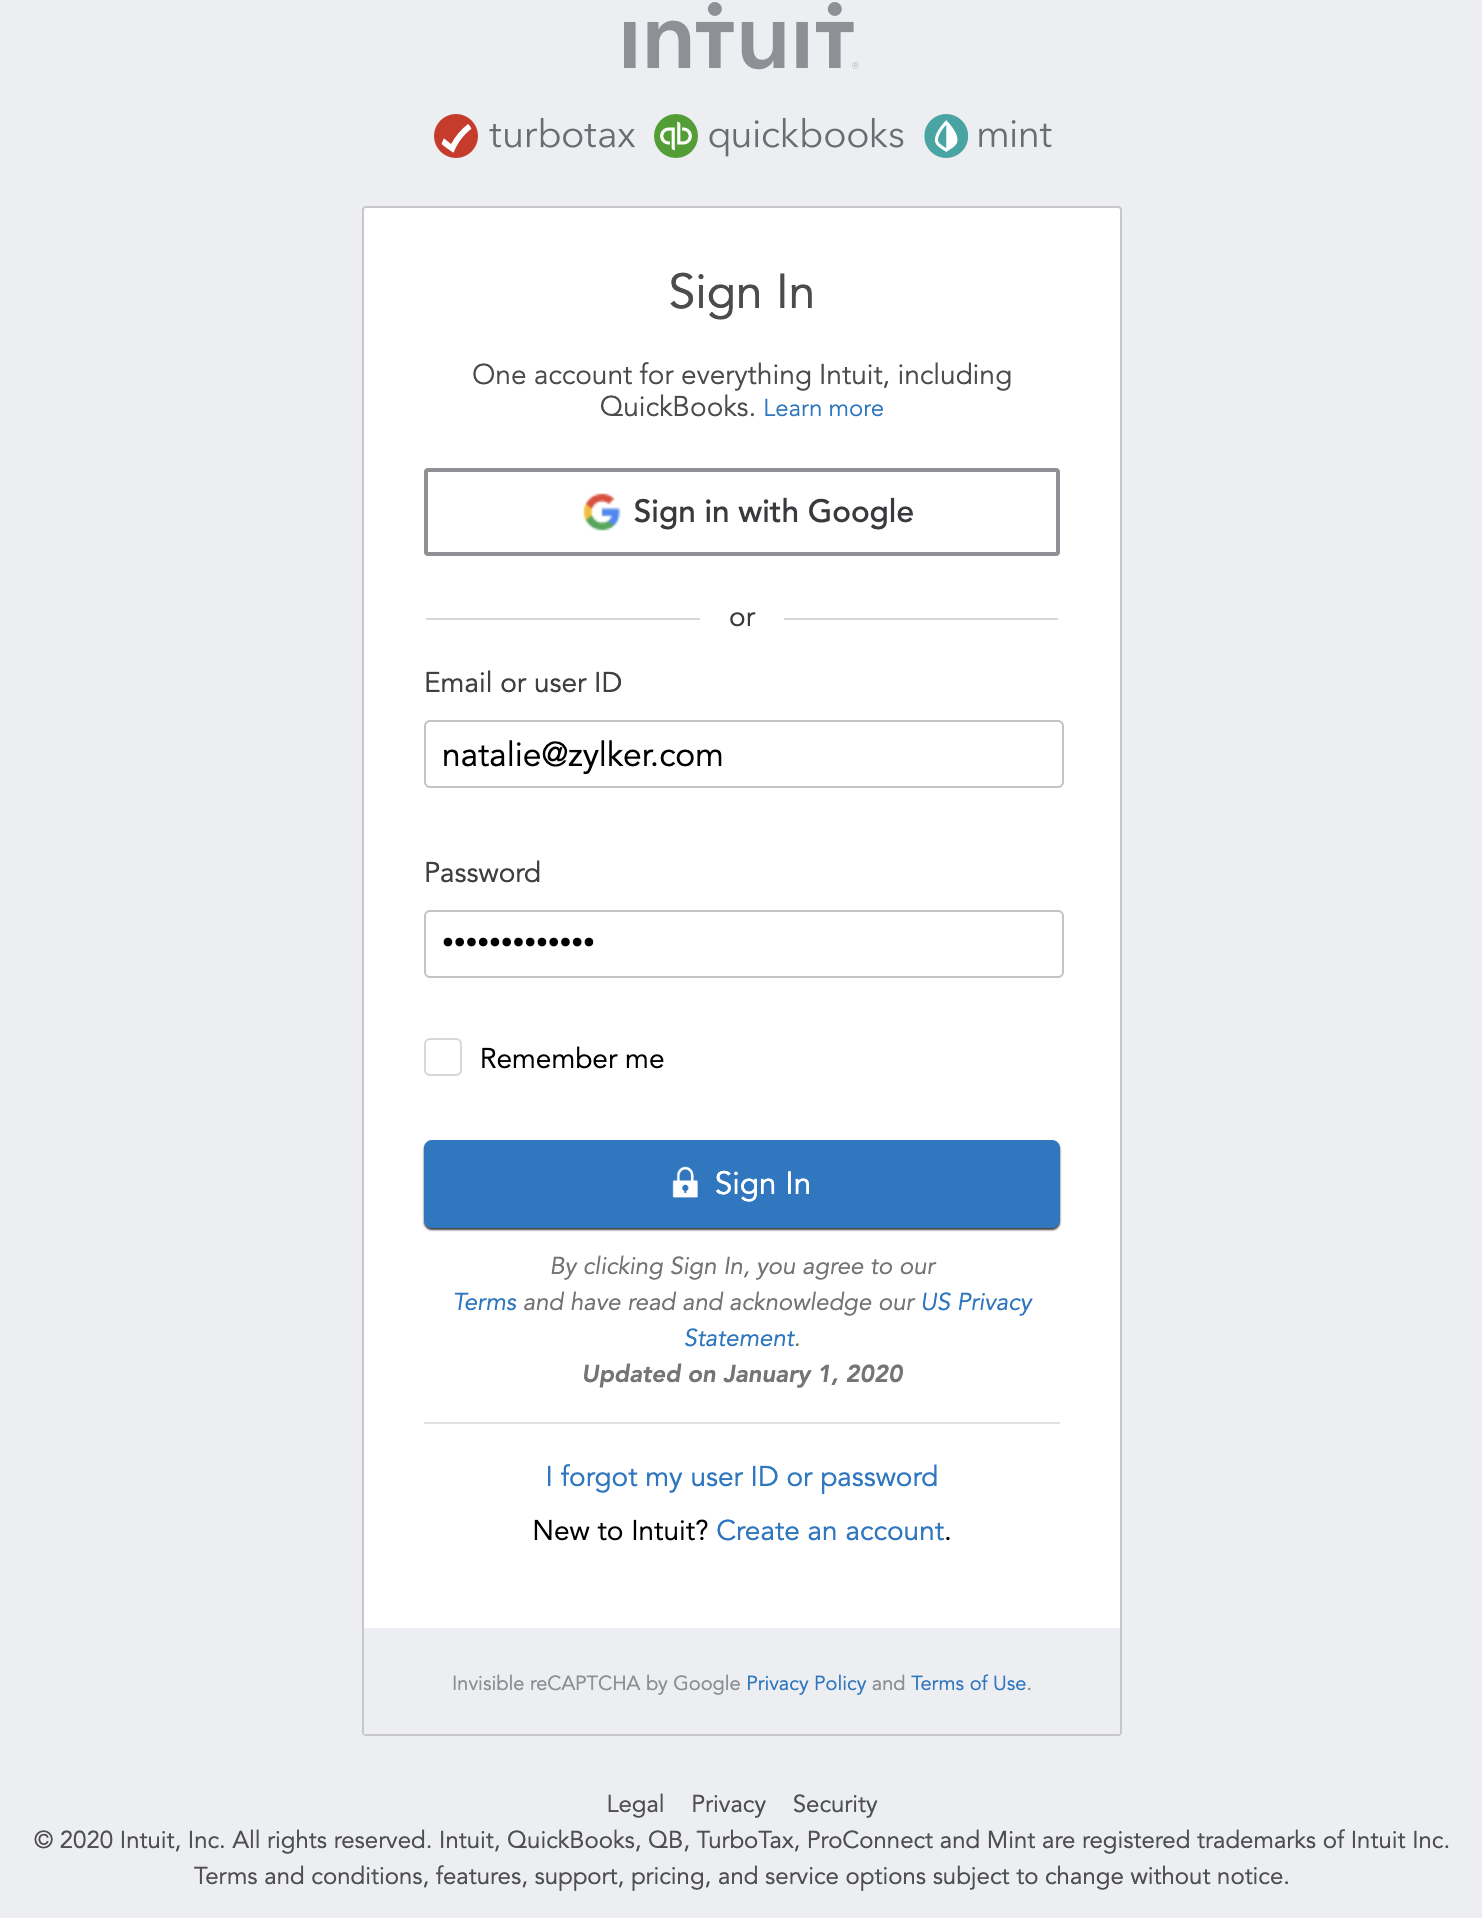Viewport: 1482px width, 1918px height.
Task: Click the red TurboTax checkmark icon
Action: (456, 136)
